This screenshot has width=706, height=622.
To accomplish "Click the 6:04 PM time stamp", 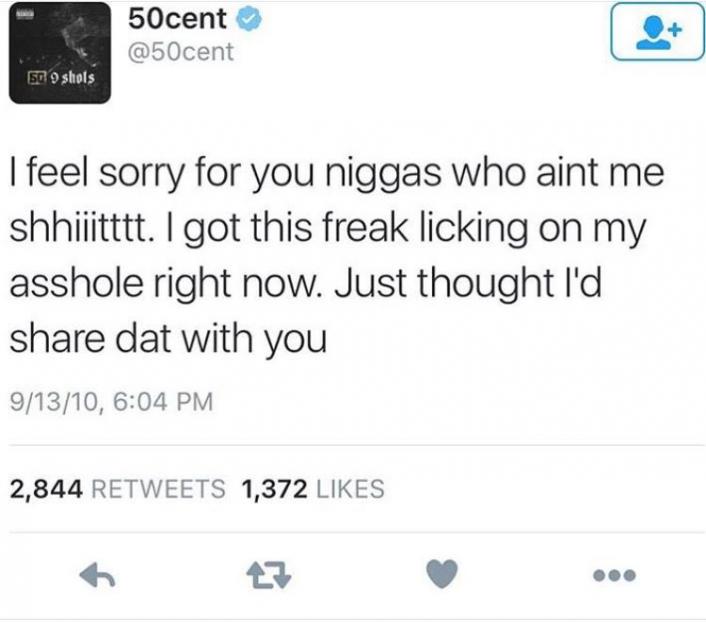I will 163,402.
